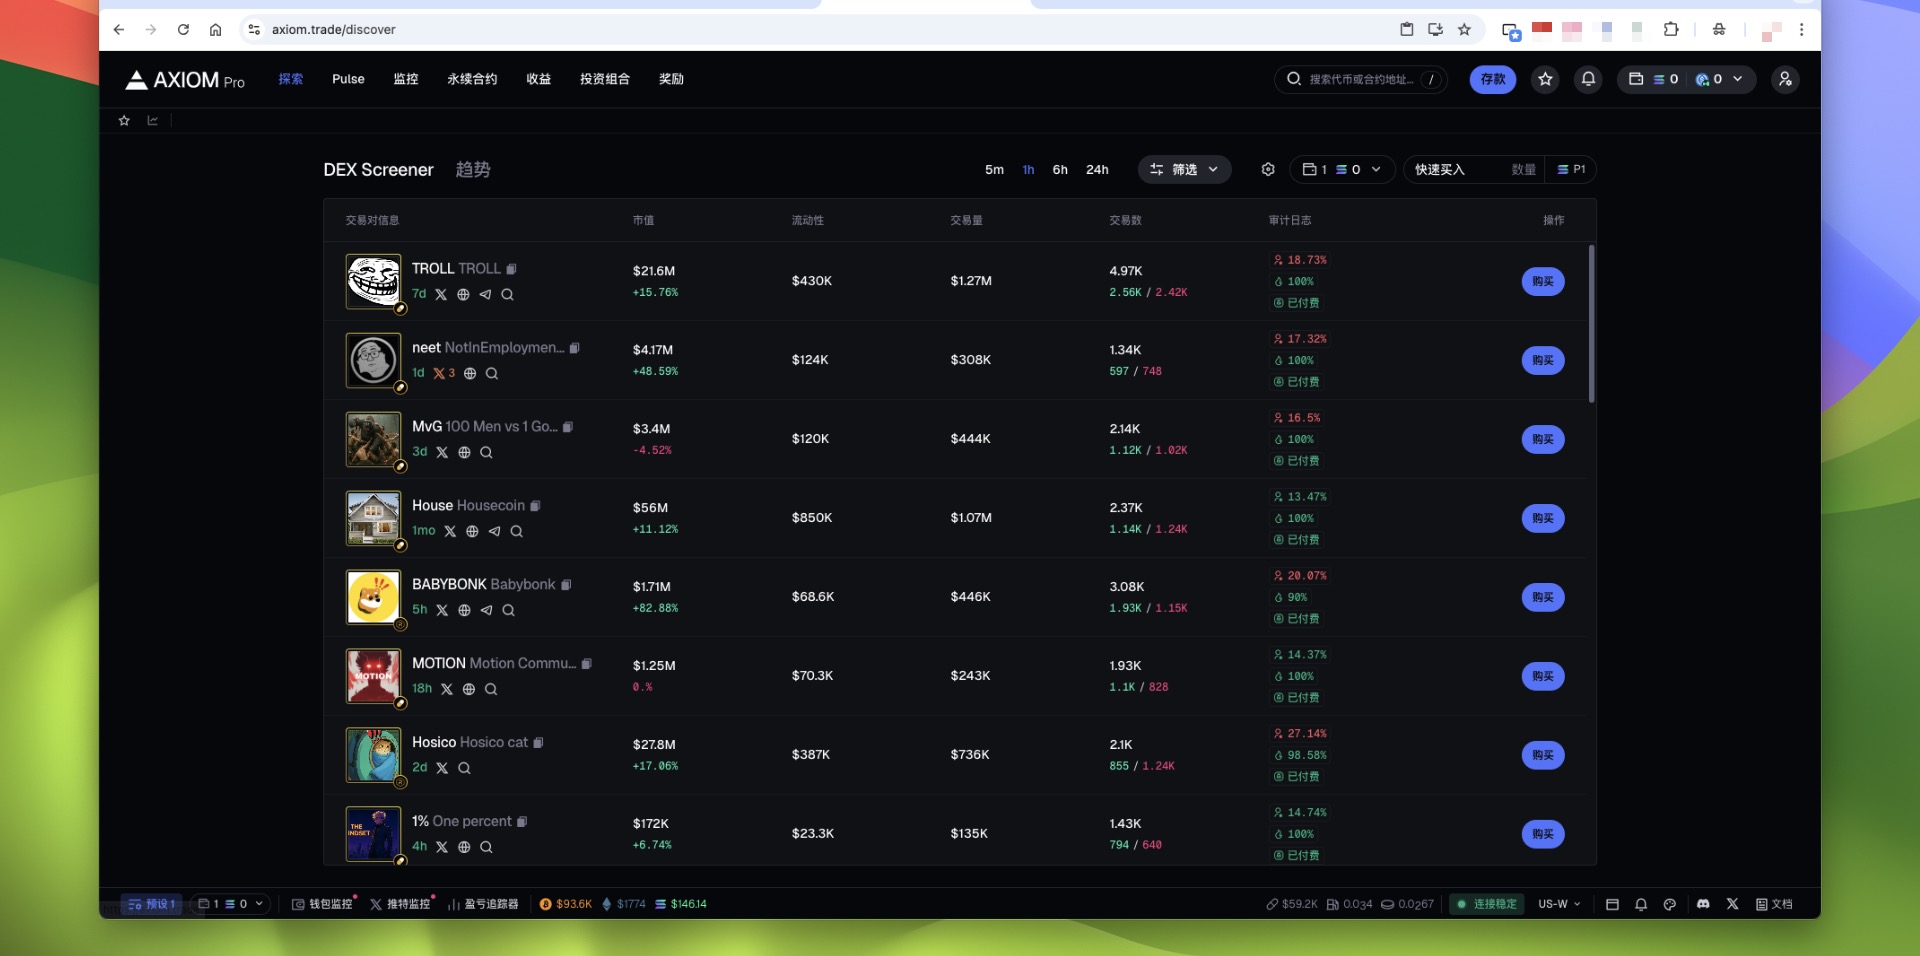Select the 24h timeframe
This screenshot has width=1920, height=956.
1097,170
